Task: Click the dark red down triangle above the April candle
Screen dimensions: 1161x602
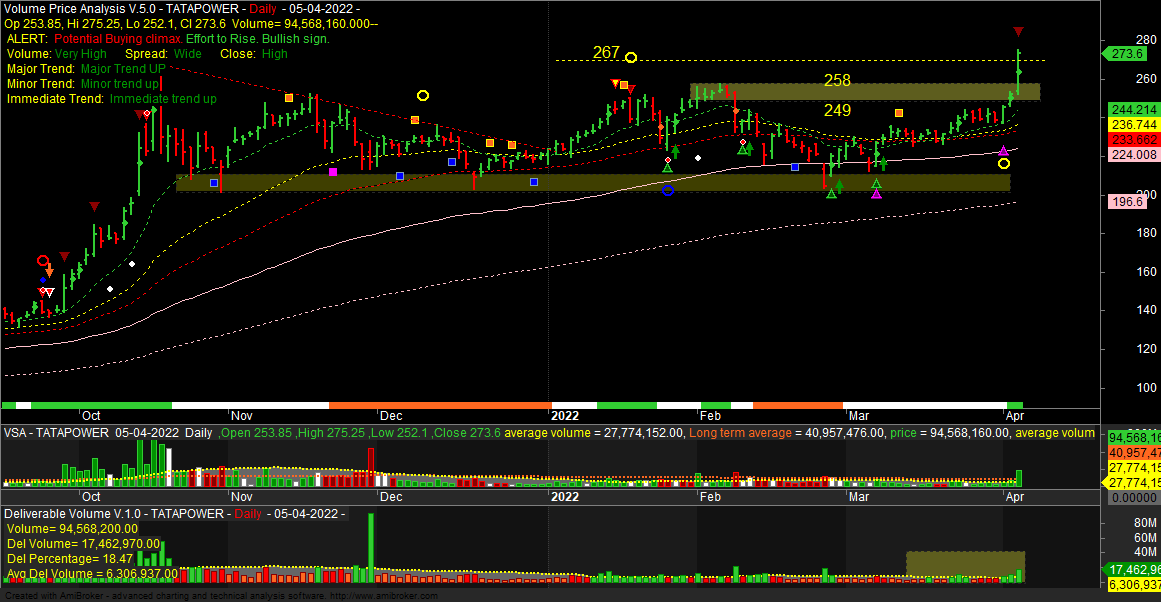Action: click(x=1019, y=31)
